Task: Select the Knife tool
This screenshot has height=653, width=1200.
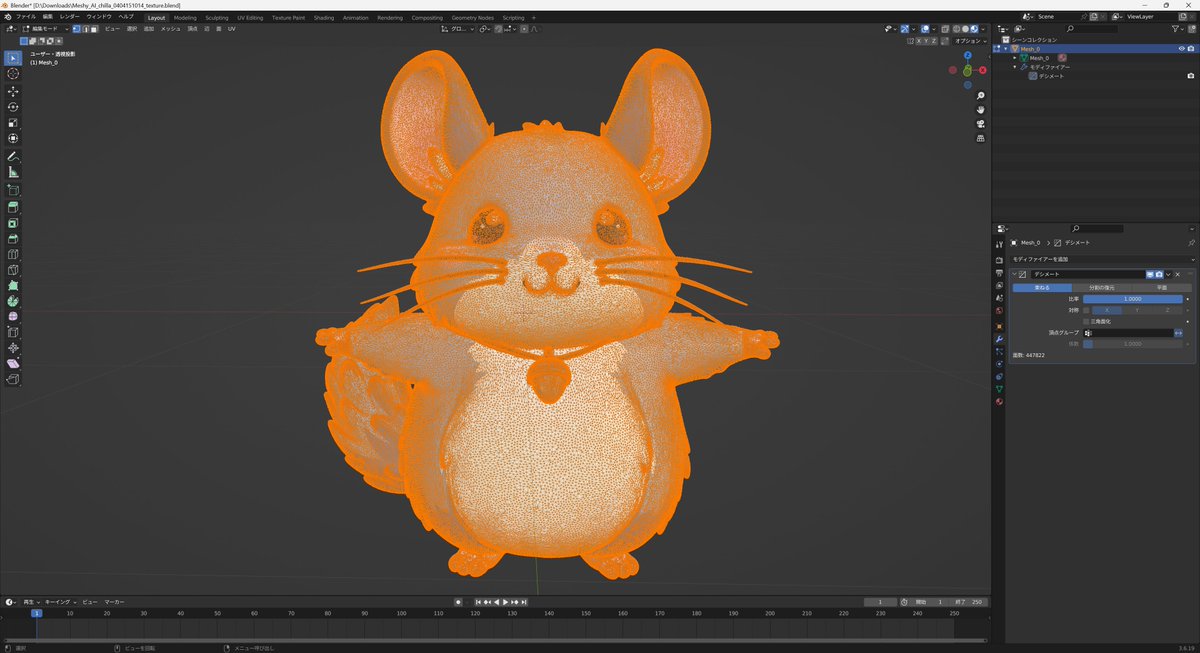Action: click(x=13, y=270)
